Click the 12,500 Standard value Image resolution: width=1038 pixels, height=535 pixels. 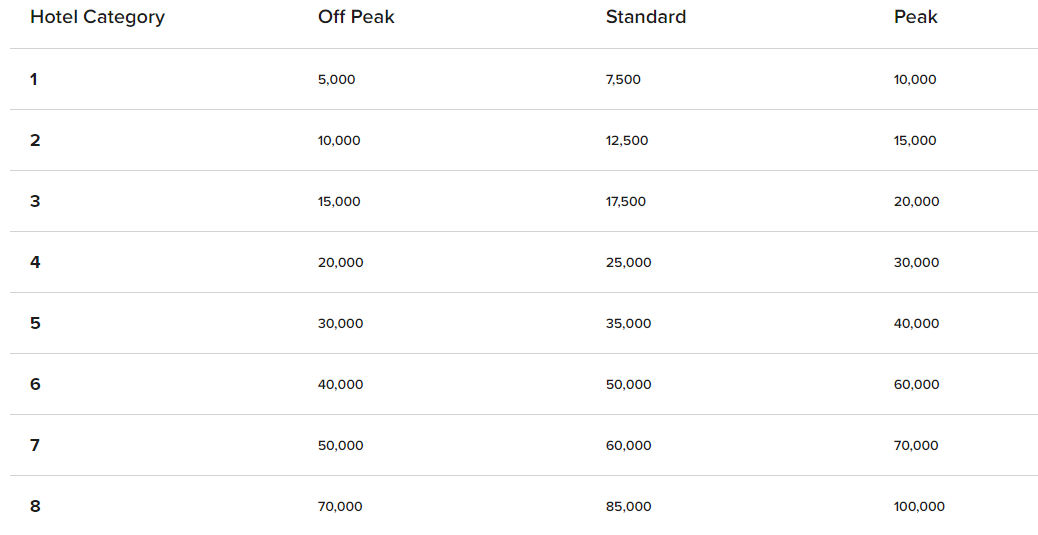pos(627,140)
